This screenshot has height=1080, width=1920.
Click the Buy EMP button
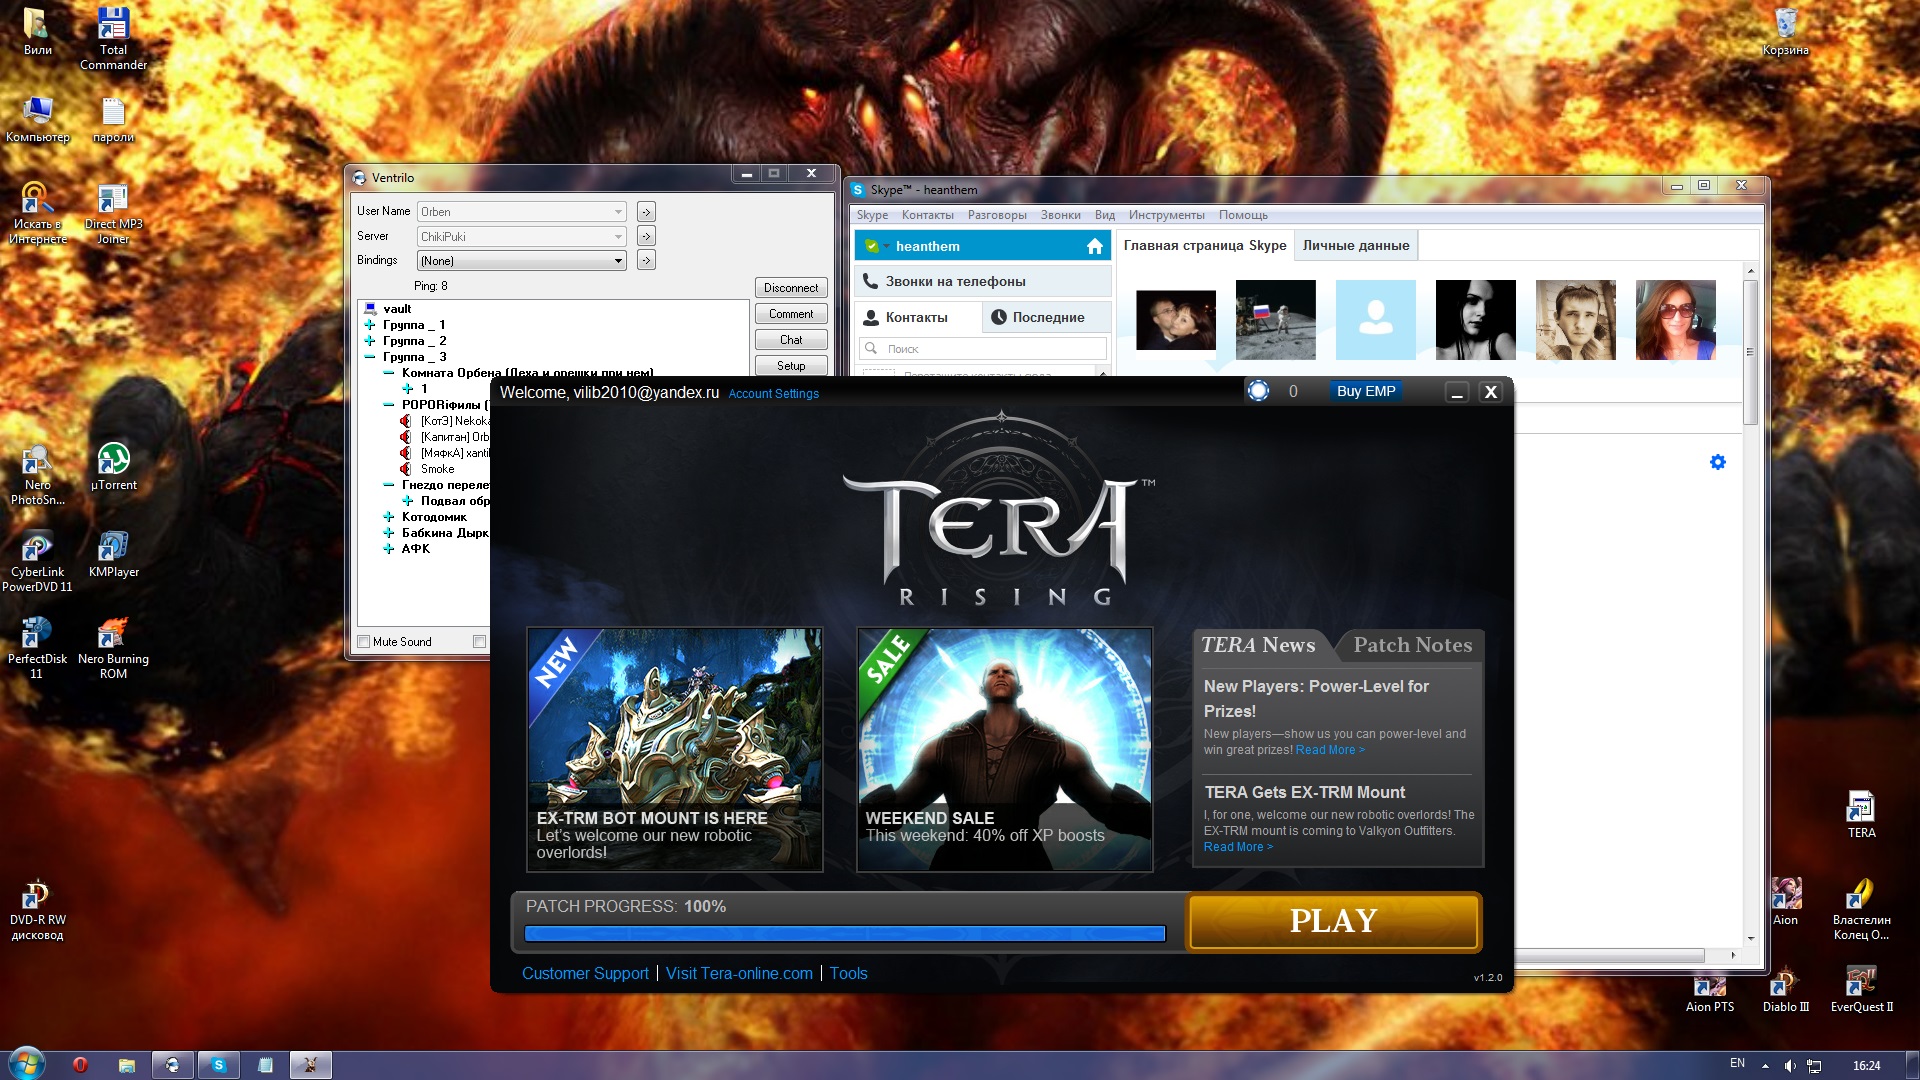pos(1366,391)
